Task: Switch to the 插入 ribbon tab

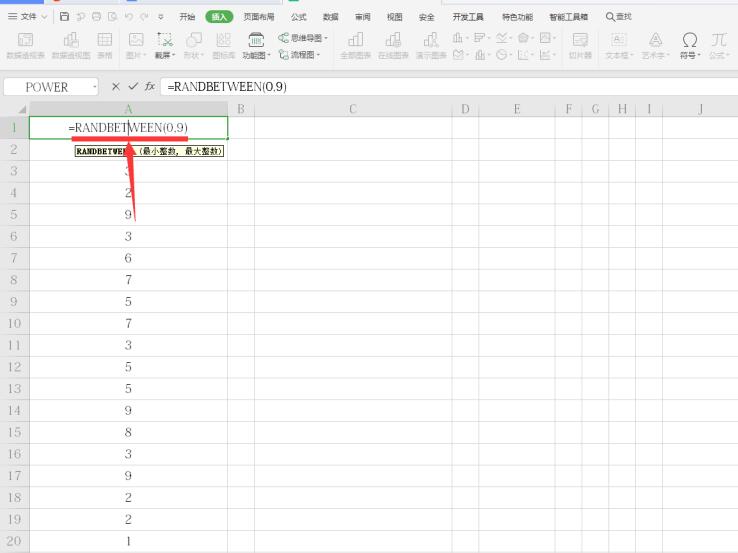Action: click(x=219, y=17)
